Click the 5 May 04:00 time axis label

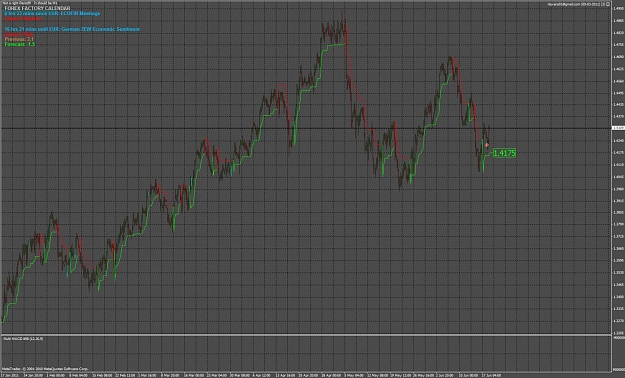pyautogui.click(x=355, y=375)
